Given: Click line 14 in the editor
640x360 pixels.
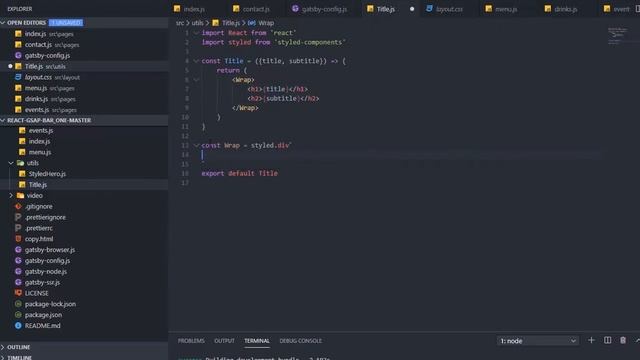Looking at the screenshot, I should coord(400,155).
